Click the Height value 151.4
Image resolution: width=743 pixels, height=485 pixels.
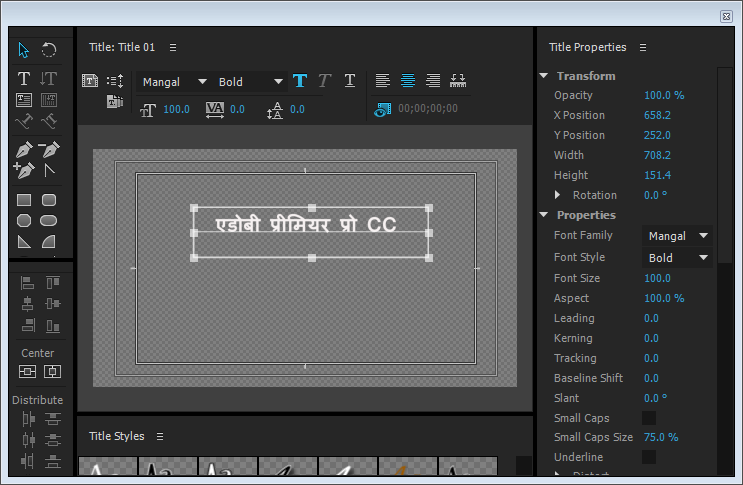[x=657, y=175]
